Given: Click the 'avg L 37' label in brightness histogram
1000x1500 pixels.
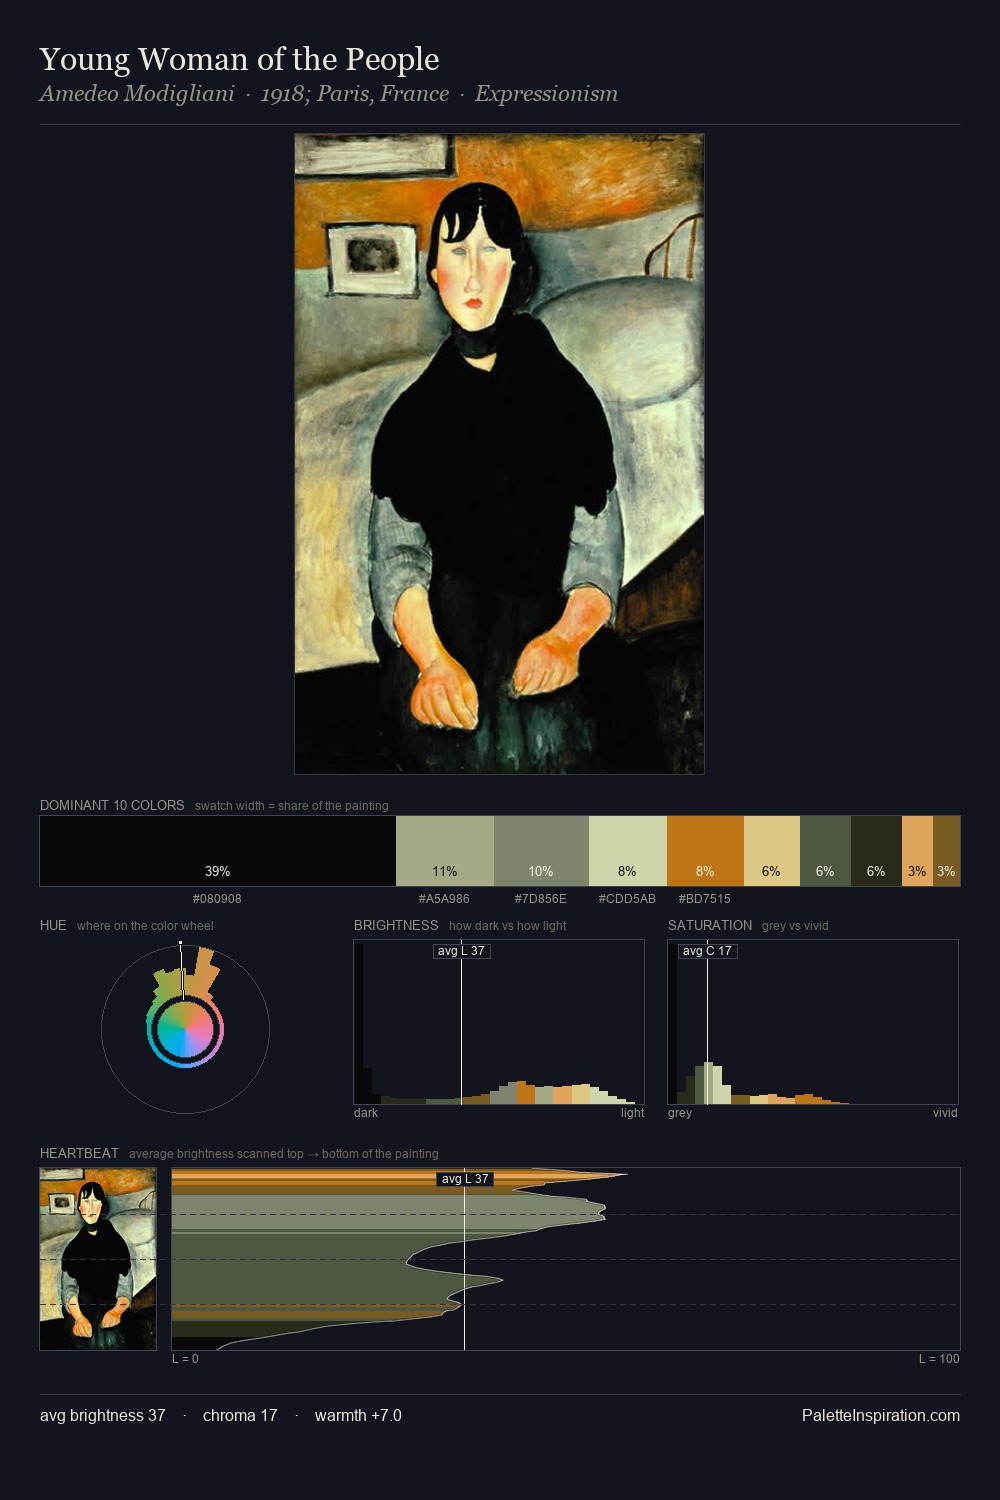Looking at the screenshot, I should (x=462, y=951).
